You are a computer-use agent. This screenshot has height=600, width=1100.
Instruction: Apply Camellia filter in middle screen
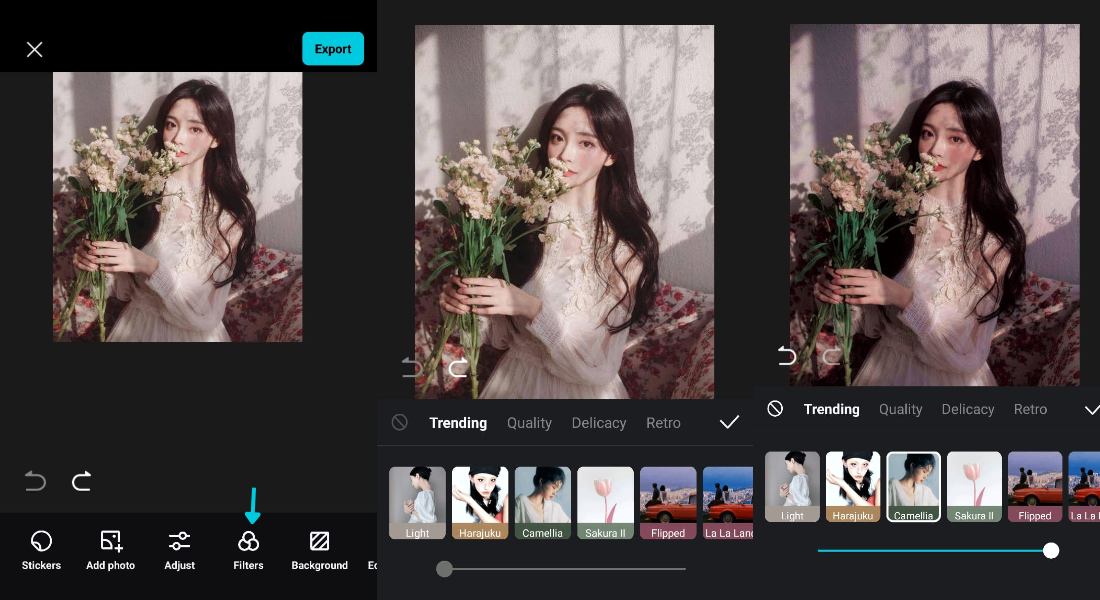coord(542,502)
